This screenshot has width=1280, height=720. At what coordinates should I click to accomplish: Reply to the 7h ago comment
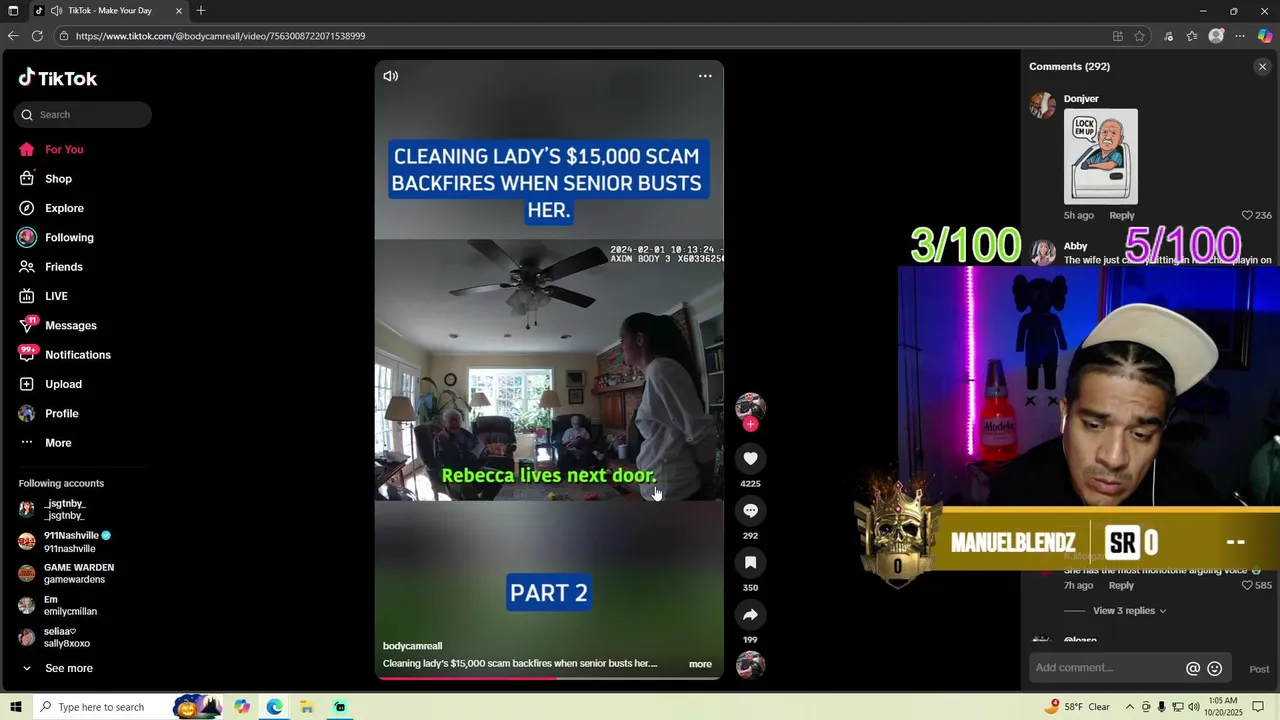pyautogui.click(x=1122, y=585)
